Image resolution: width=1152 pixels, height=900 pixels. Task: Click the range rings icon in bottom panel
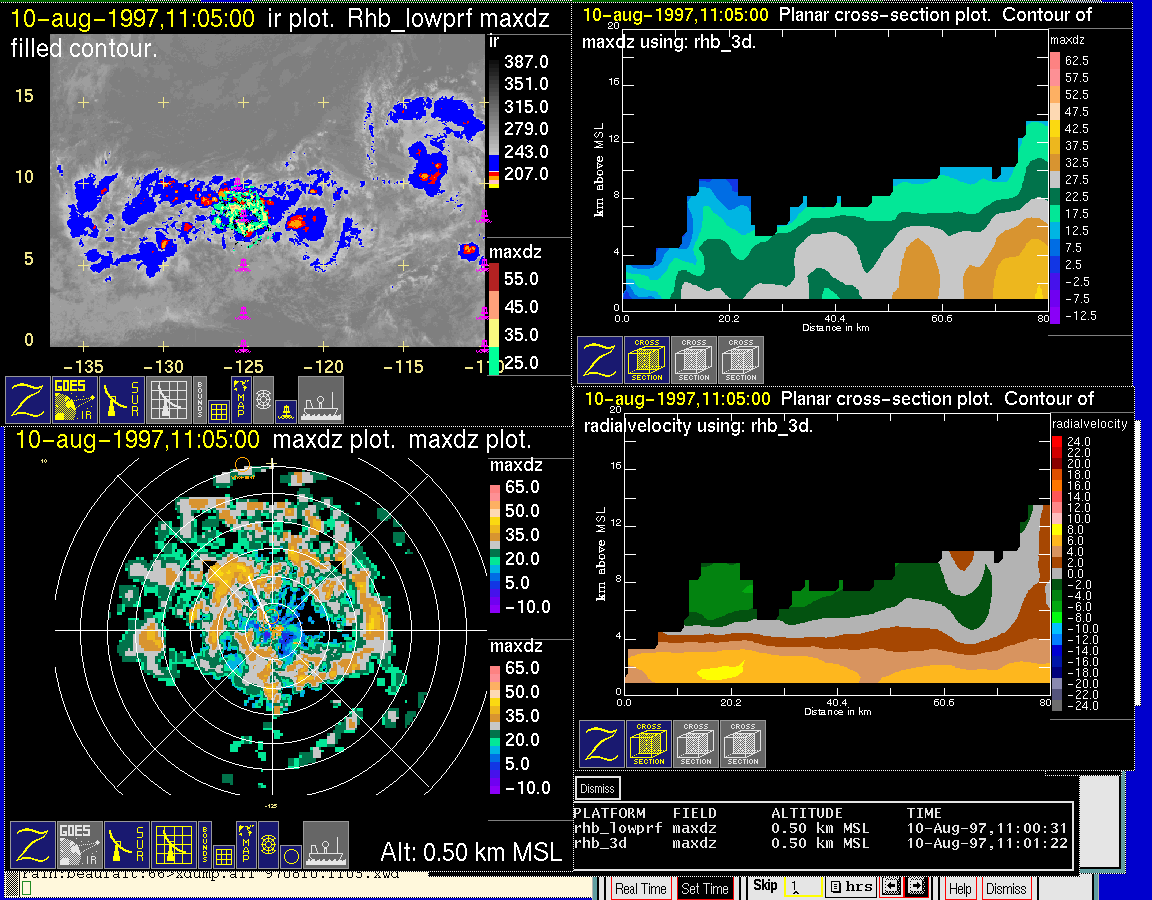click(x=269, y=845)
